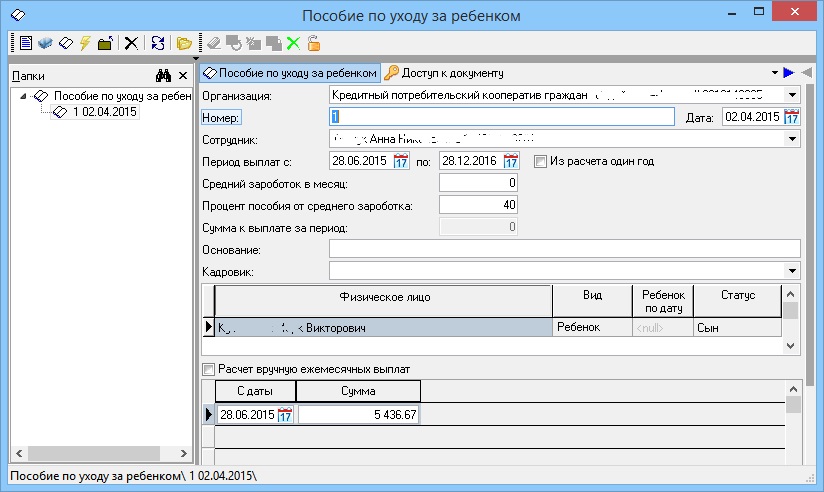This screenshot has width=824, height=492.
Task: Click the Сумма к выплате за период field
Action: tap(478, 227)
